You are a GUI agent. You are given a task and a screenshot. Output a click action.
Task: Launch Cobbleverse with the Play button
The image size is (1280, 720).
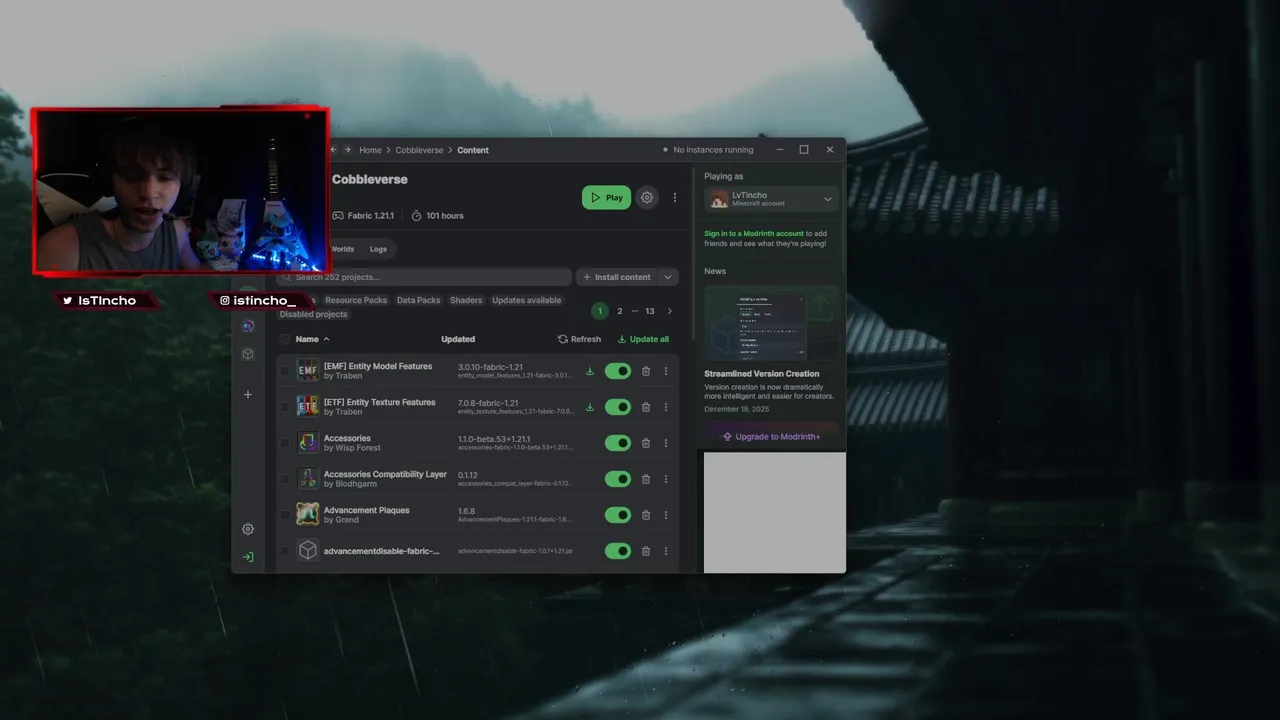coord(606,198)
